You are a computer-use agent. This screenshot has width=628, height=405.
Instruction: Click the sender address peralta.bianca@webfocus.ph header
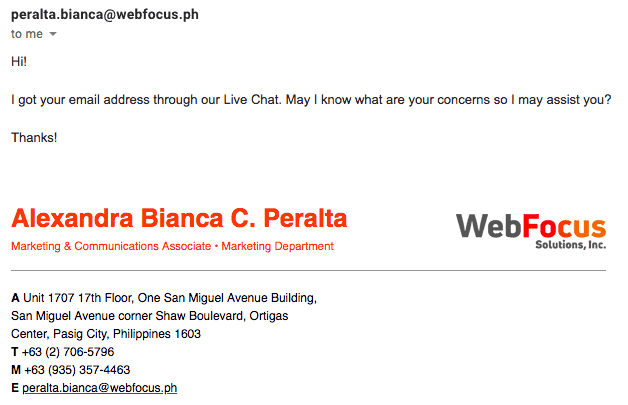click(x=105, y=14)
